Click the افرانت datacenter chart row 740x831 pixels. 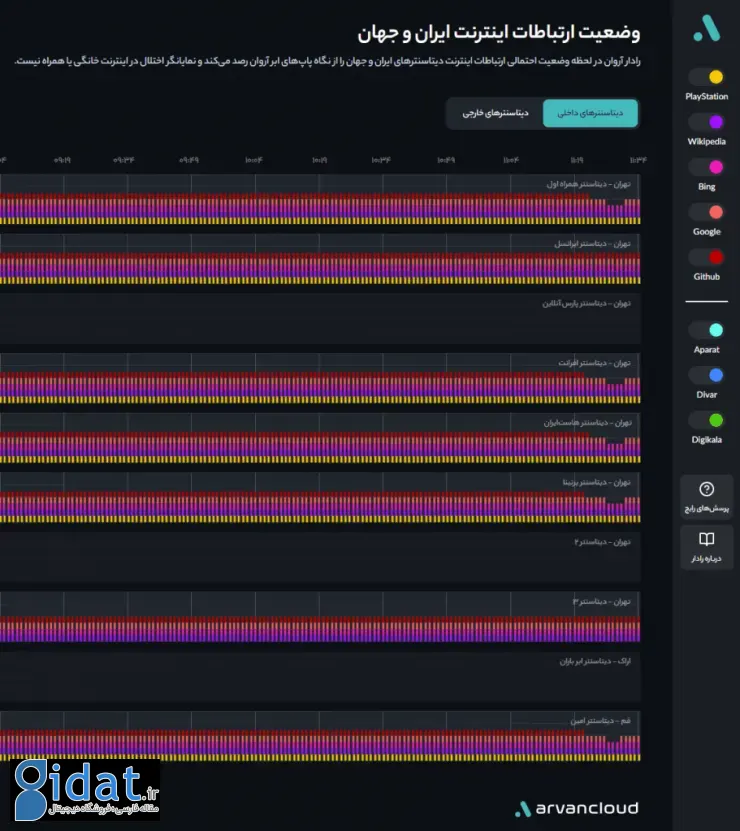320,379
